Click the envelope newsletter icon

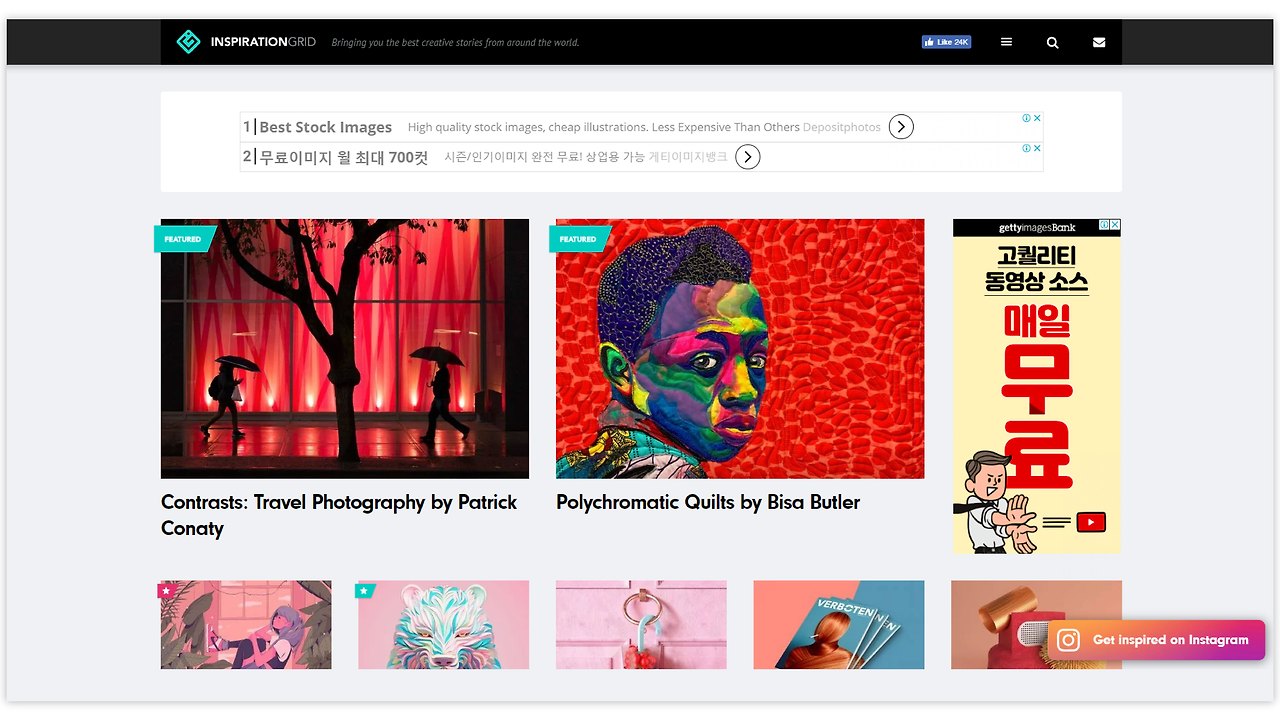1099,42
